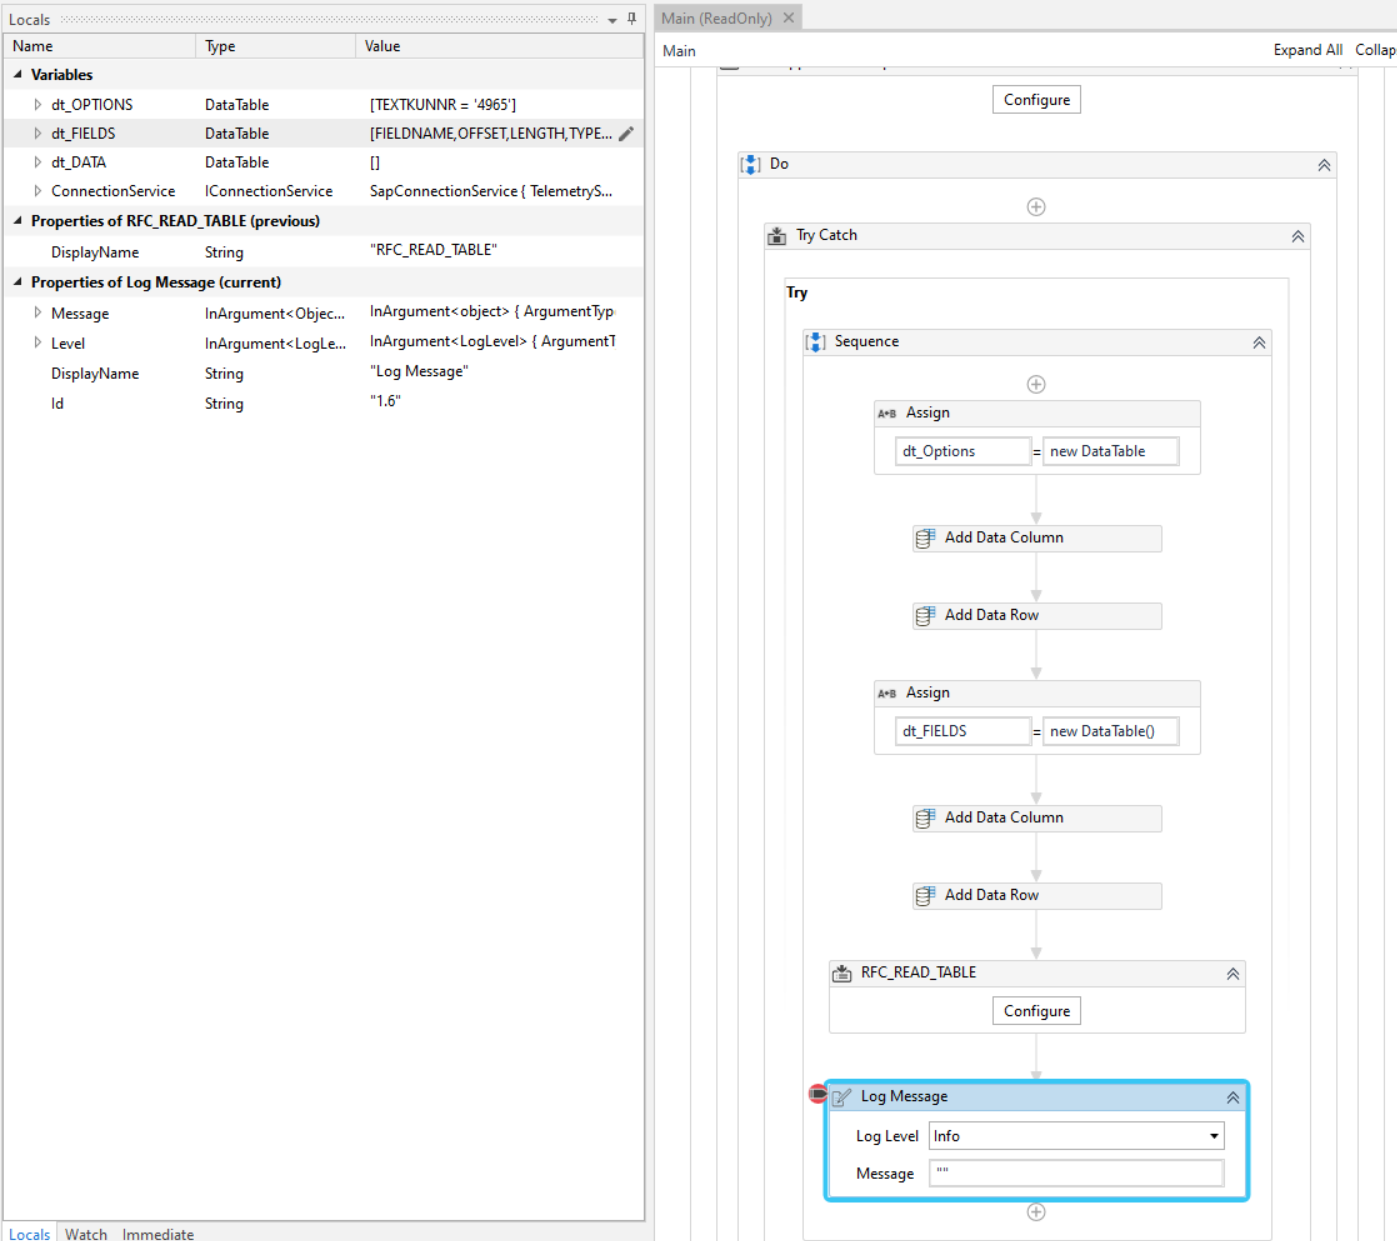Click the pencil icon on the Log Message activity
Viewport: 1397px width, 1241px height.
click(x=841, y=1096)
